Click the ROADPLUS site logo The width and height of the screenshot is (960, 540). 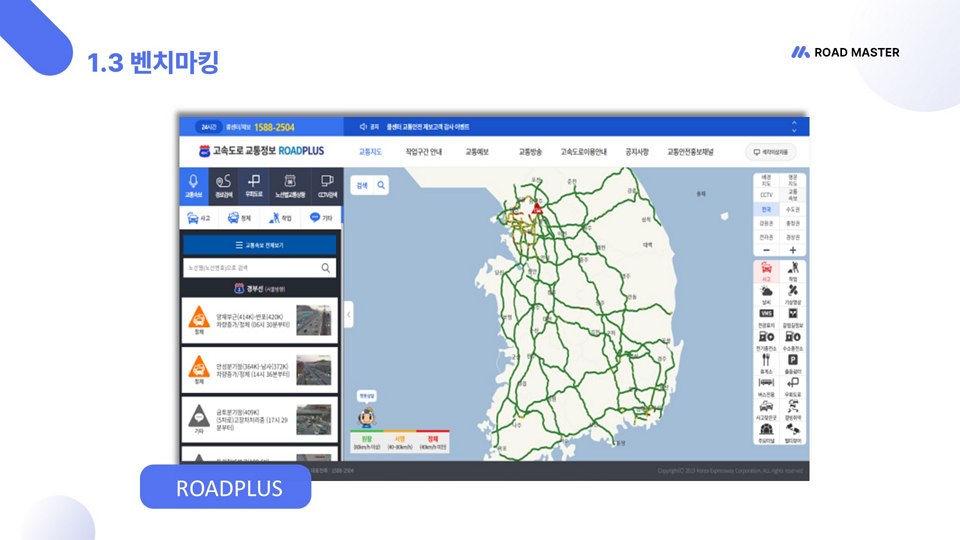click(261, 151)
